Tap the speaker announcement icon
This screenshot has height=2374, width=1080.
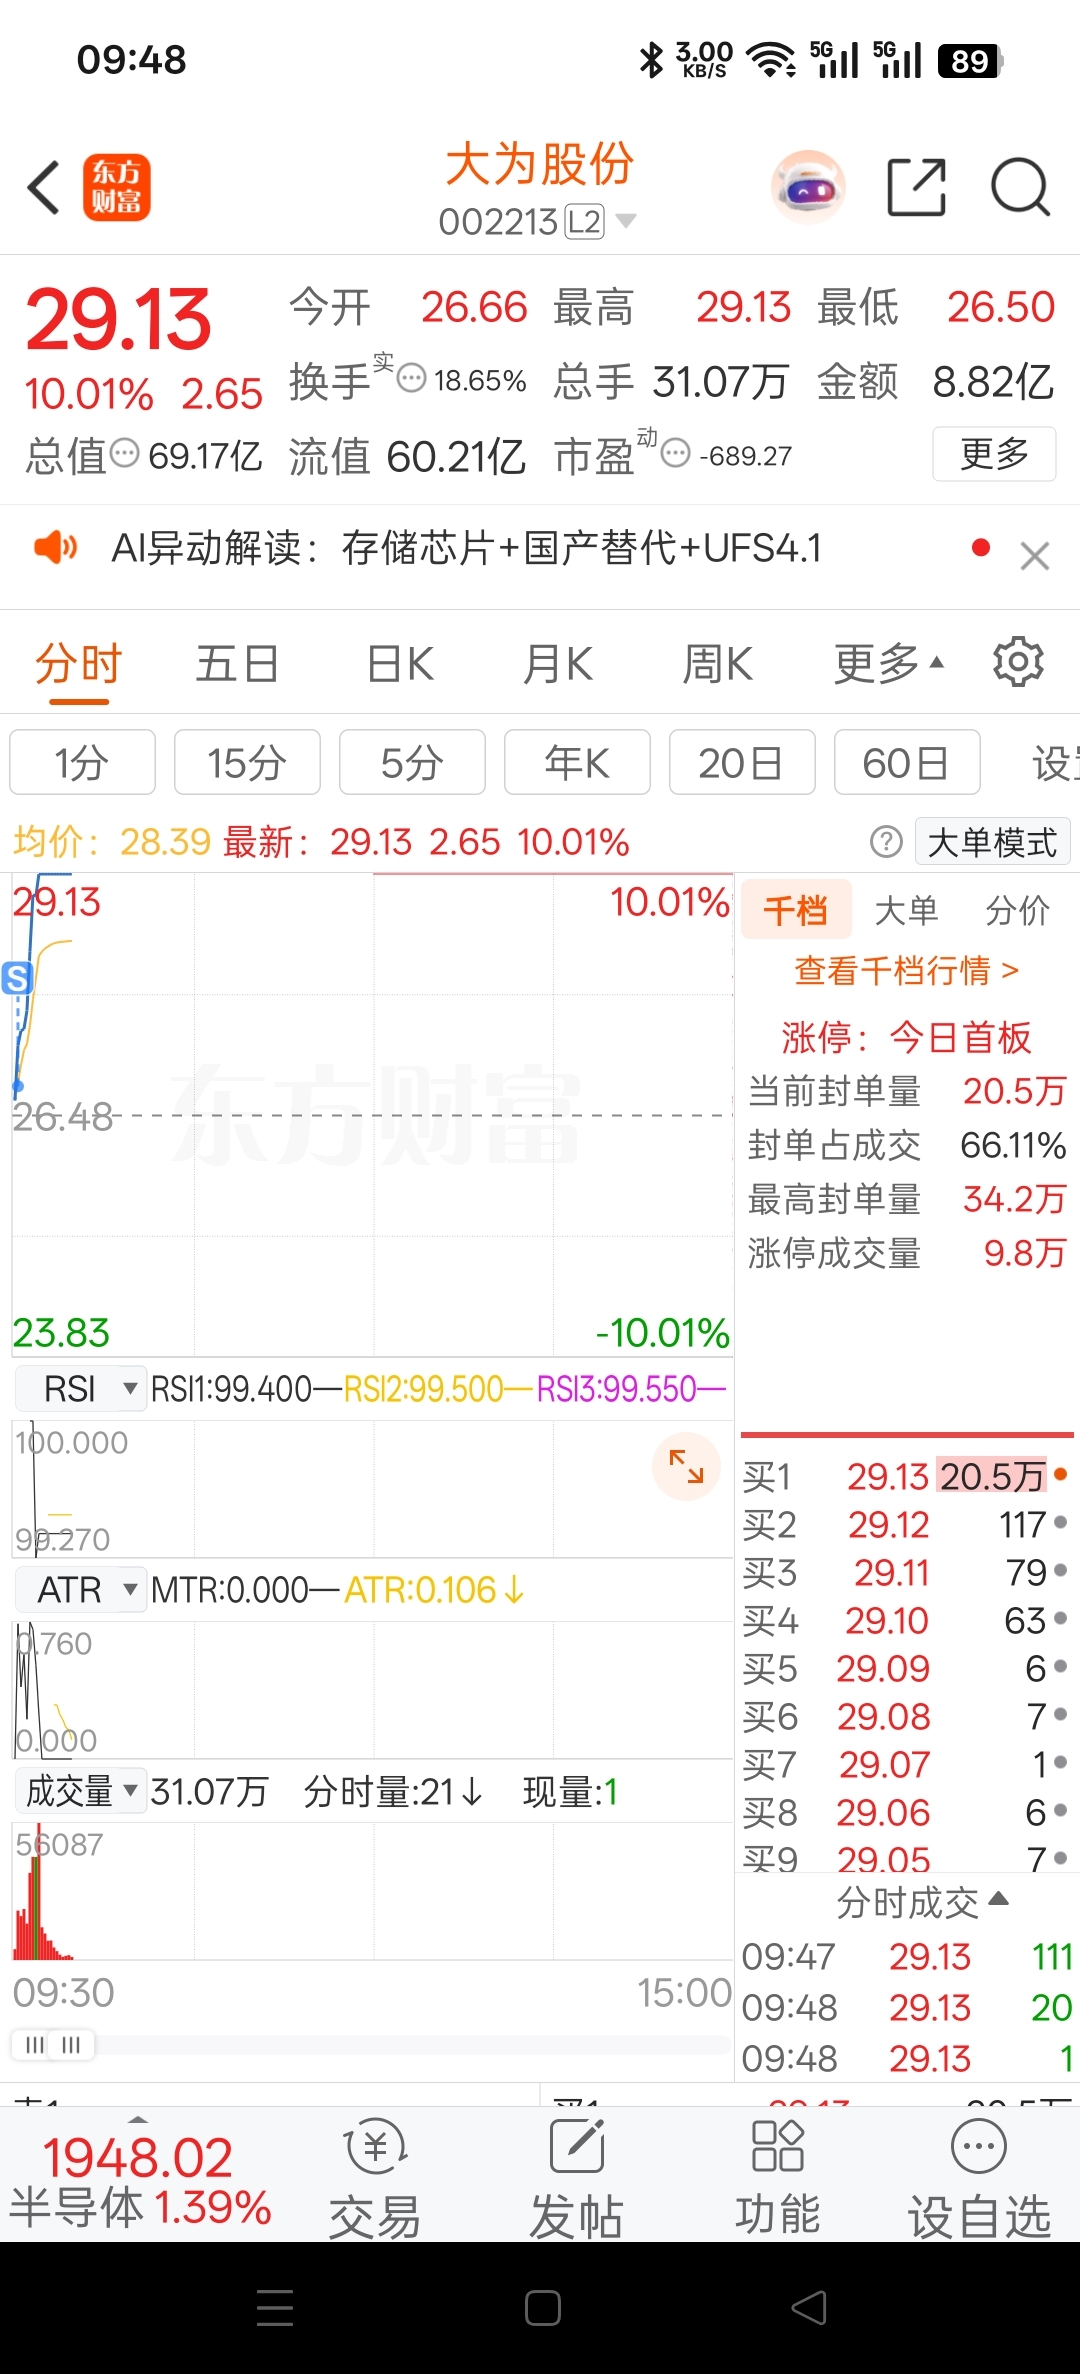pos(55,547)
